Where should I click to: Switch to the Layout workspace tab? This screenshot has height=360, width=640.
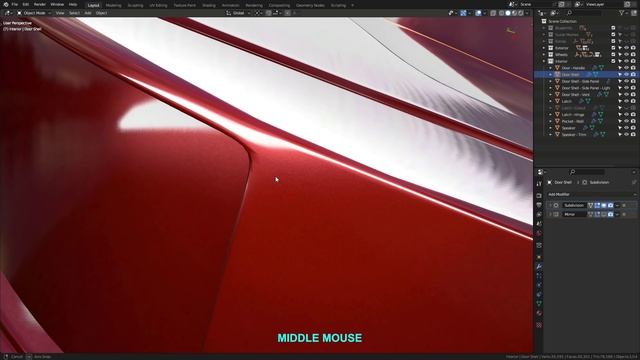(93, 5)
